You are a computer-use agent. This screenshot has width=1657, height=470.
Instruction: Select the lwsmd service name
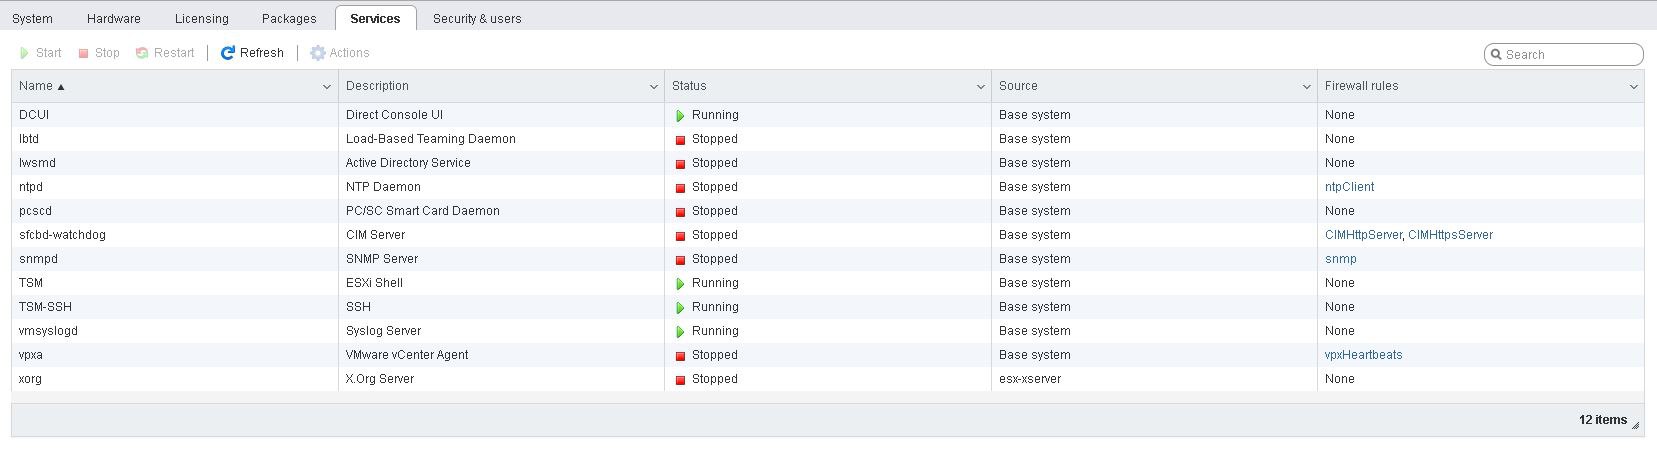pos(37,163)
